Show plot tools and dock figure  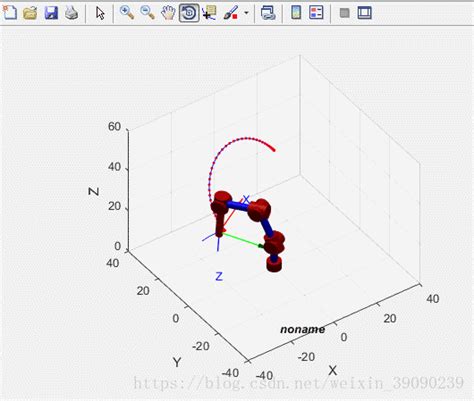[x=365, y=13]
